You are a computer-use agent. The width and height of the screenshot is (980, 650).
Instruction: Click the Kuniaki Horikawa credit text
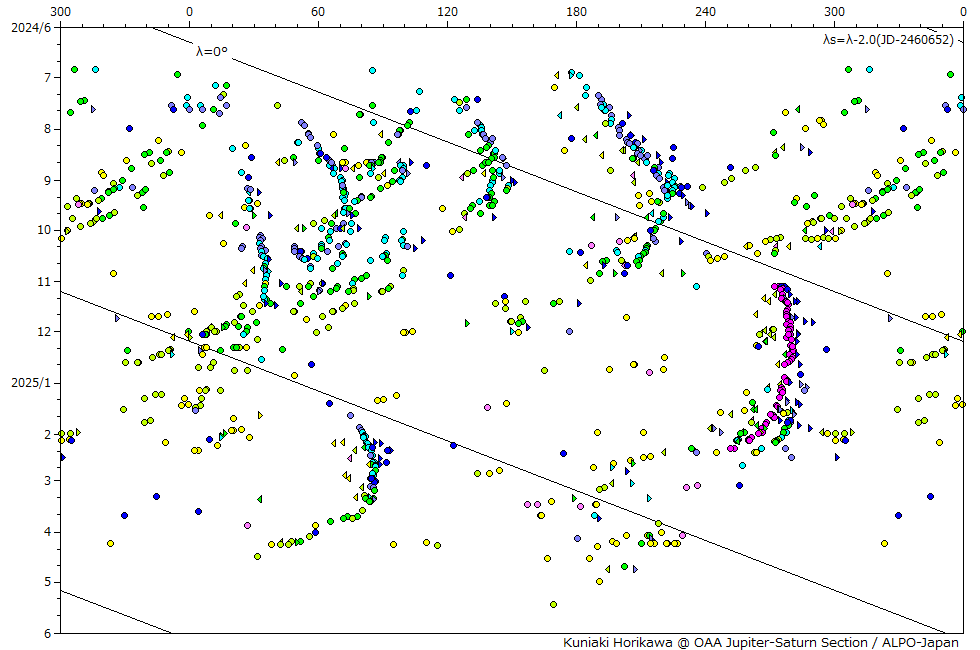pyautogui.click(x=760, y=642)
